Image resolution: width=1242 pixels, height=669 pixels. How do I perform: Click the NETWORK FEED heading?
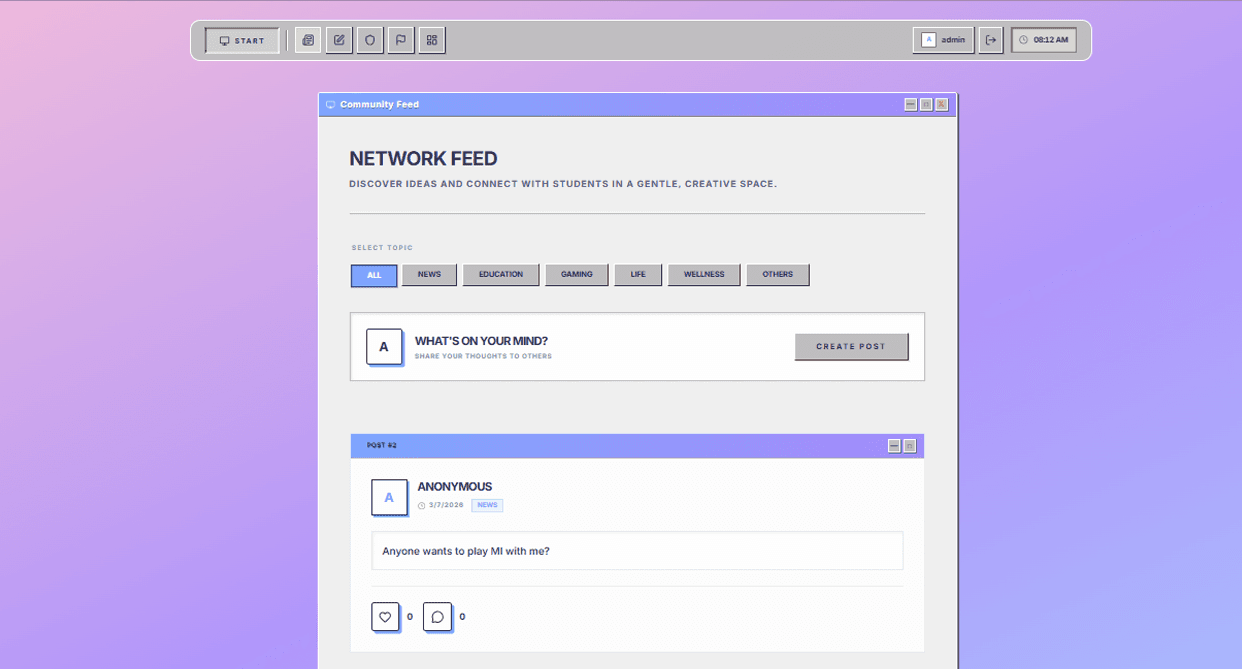423,158
